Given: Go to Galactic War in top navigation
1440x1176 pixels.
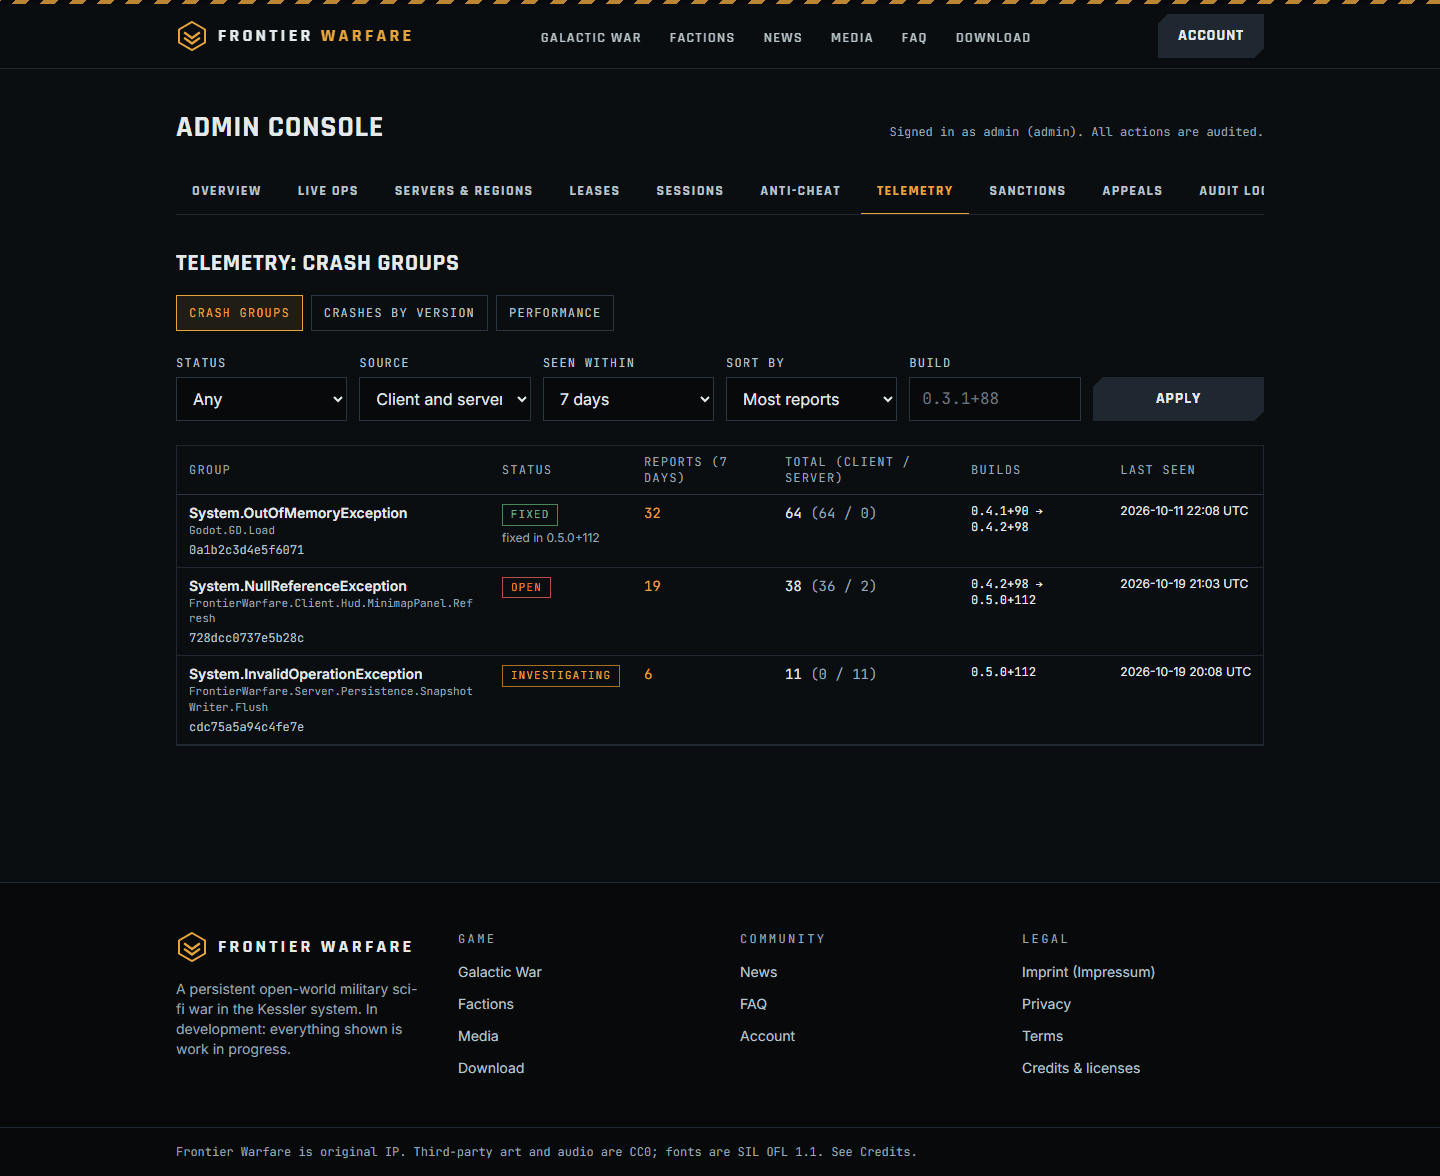Looking at the screenshot, I should pos(591,38).
